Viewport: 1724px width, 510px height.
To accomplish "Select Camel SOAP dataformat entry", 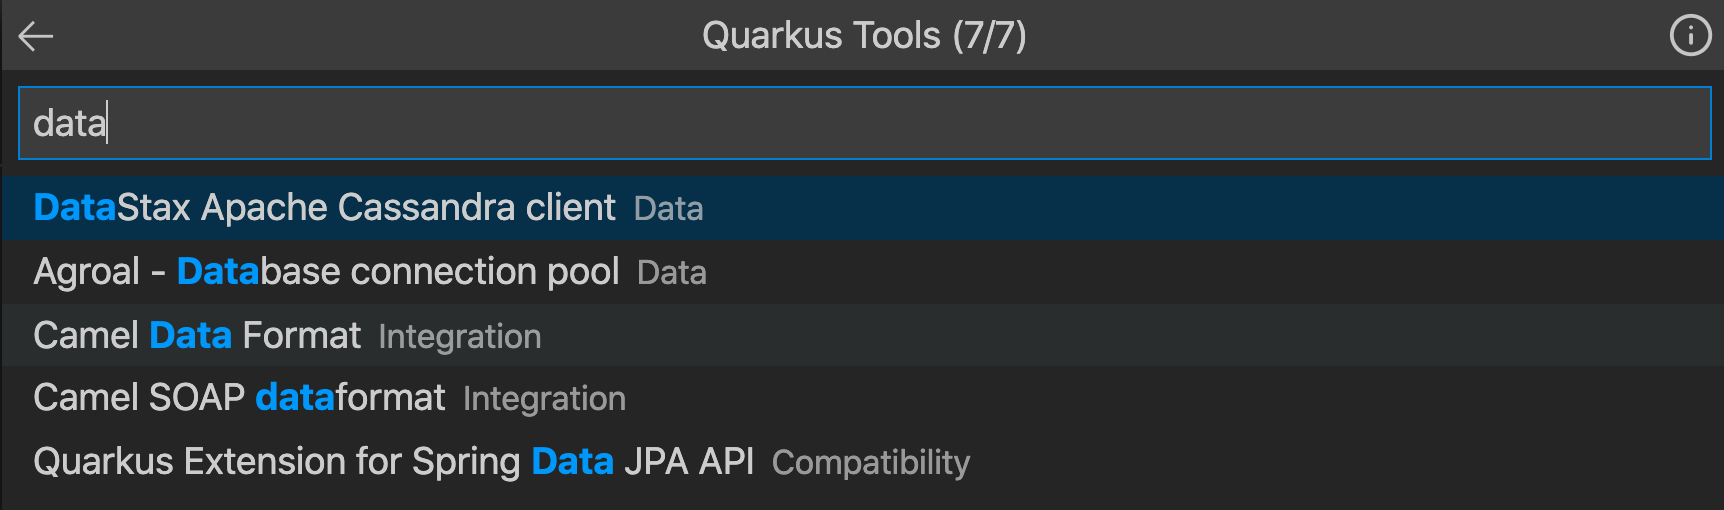I will 862,398.
